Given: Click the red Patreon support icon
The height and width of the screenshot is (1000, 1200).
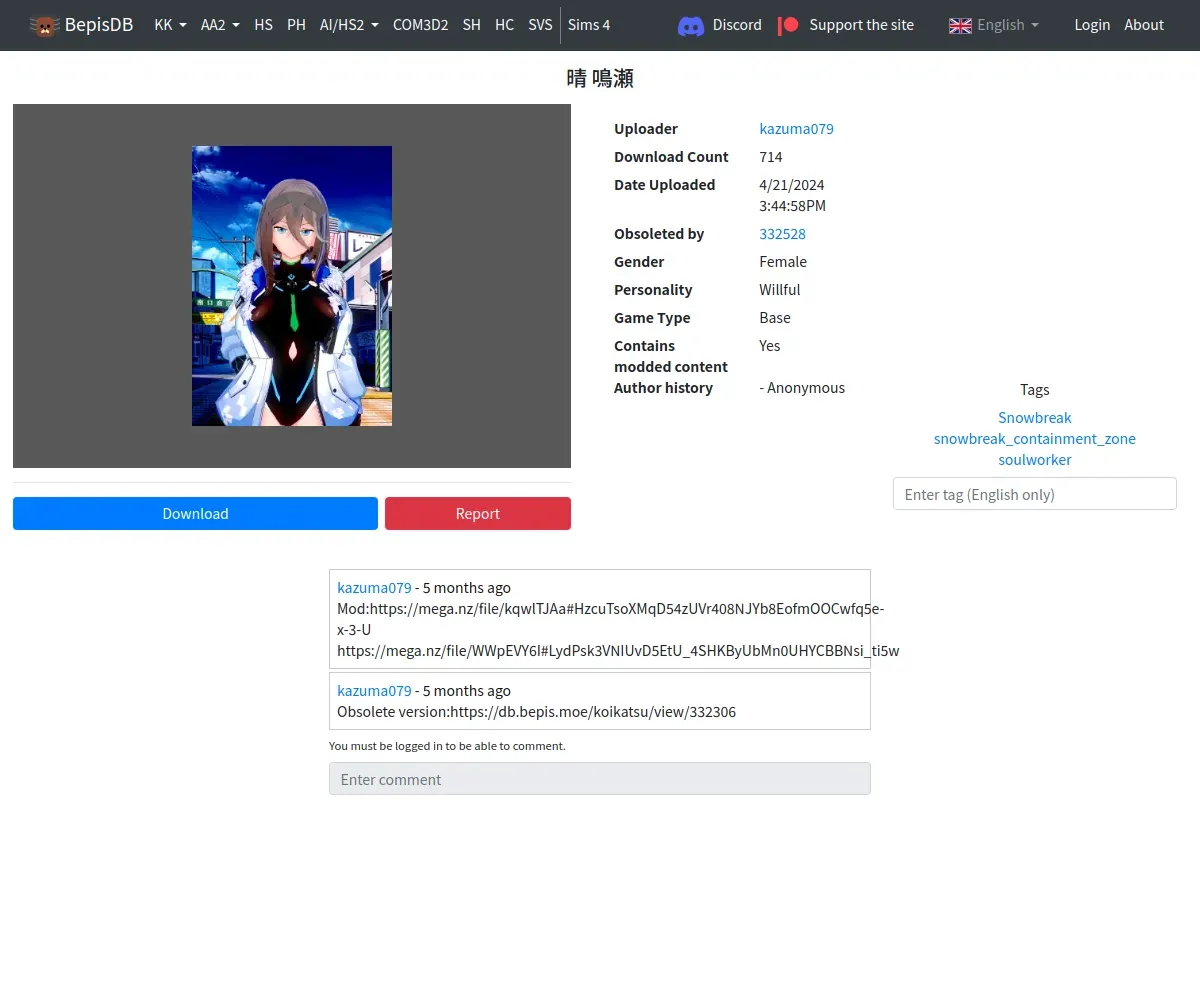Looking at the screenshot, I should coord(789,25).
